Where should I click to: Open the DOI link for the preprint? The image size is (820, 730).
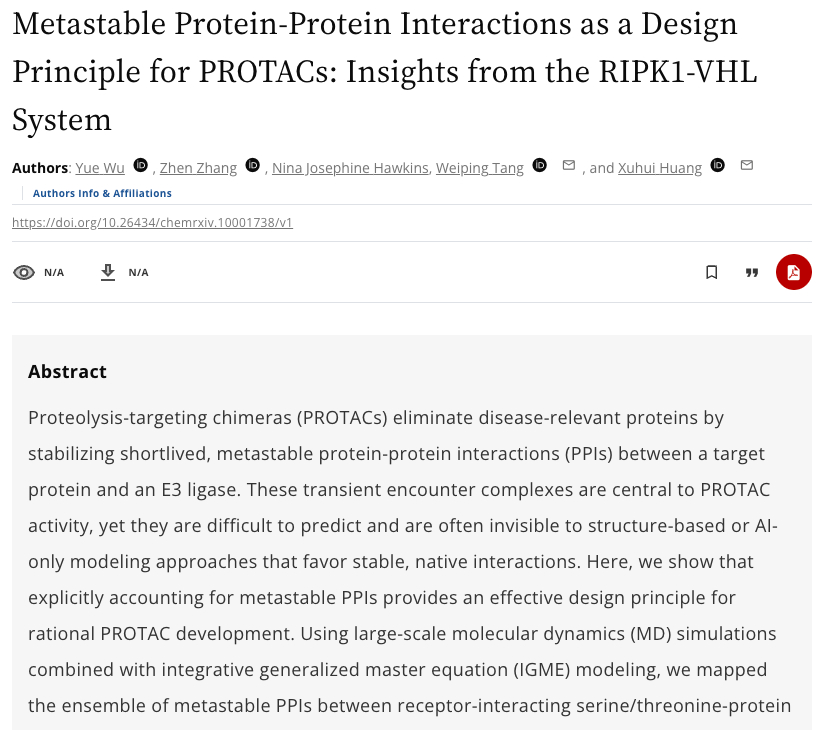pyautogui.click(x=152, y=223)
